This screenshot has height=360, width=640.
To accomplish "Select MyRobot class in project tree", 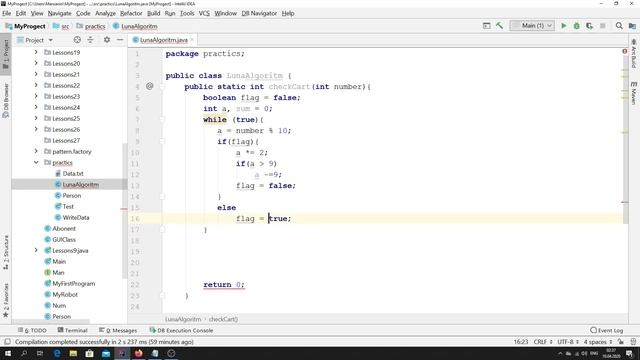I will click(65, 294).
